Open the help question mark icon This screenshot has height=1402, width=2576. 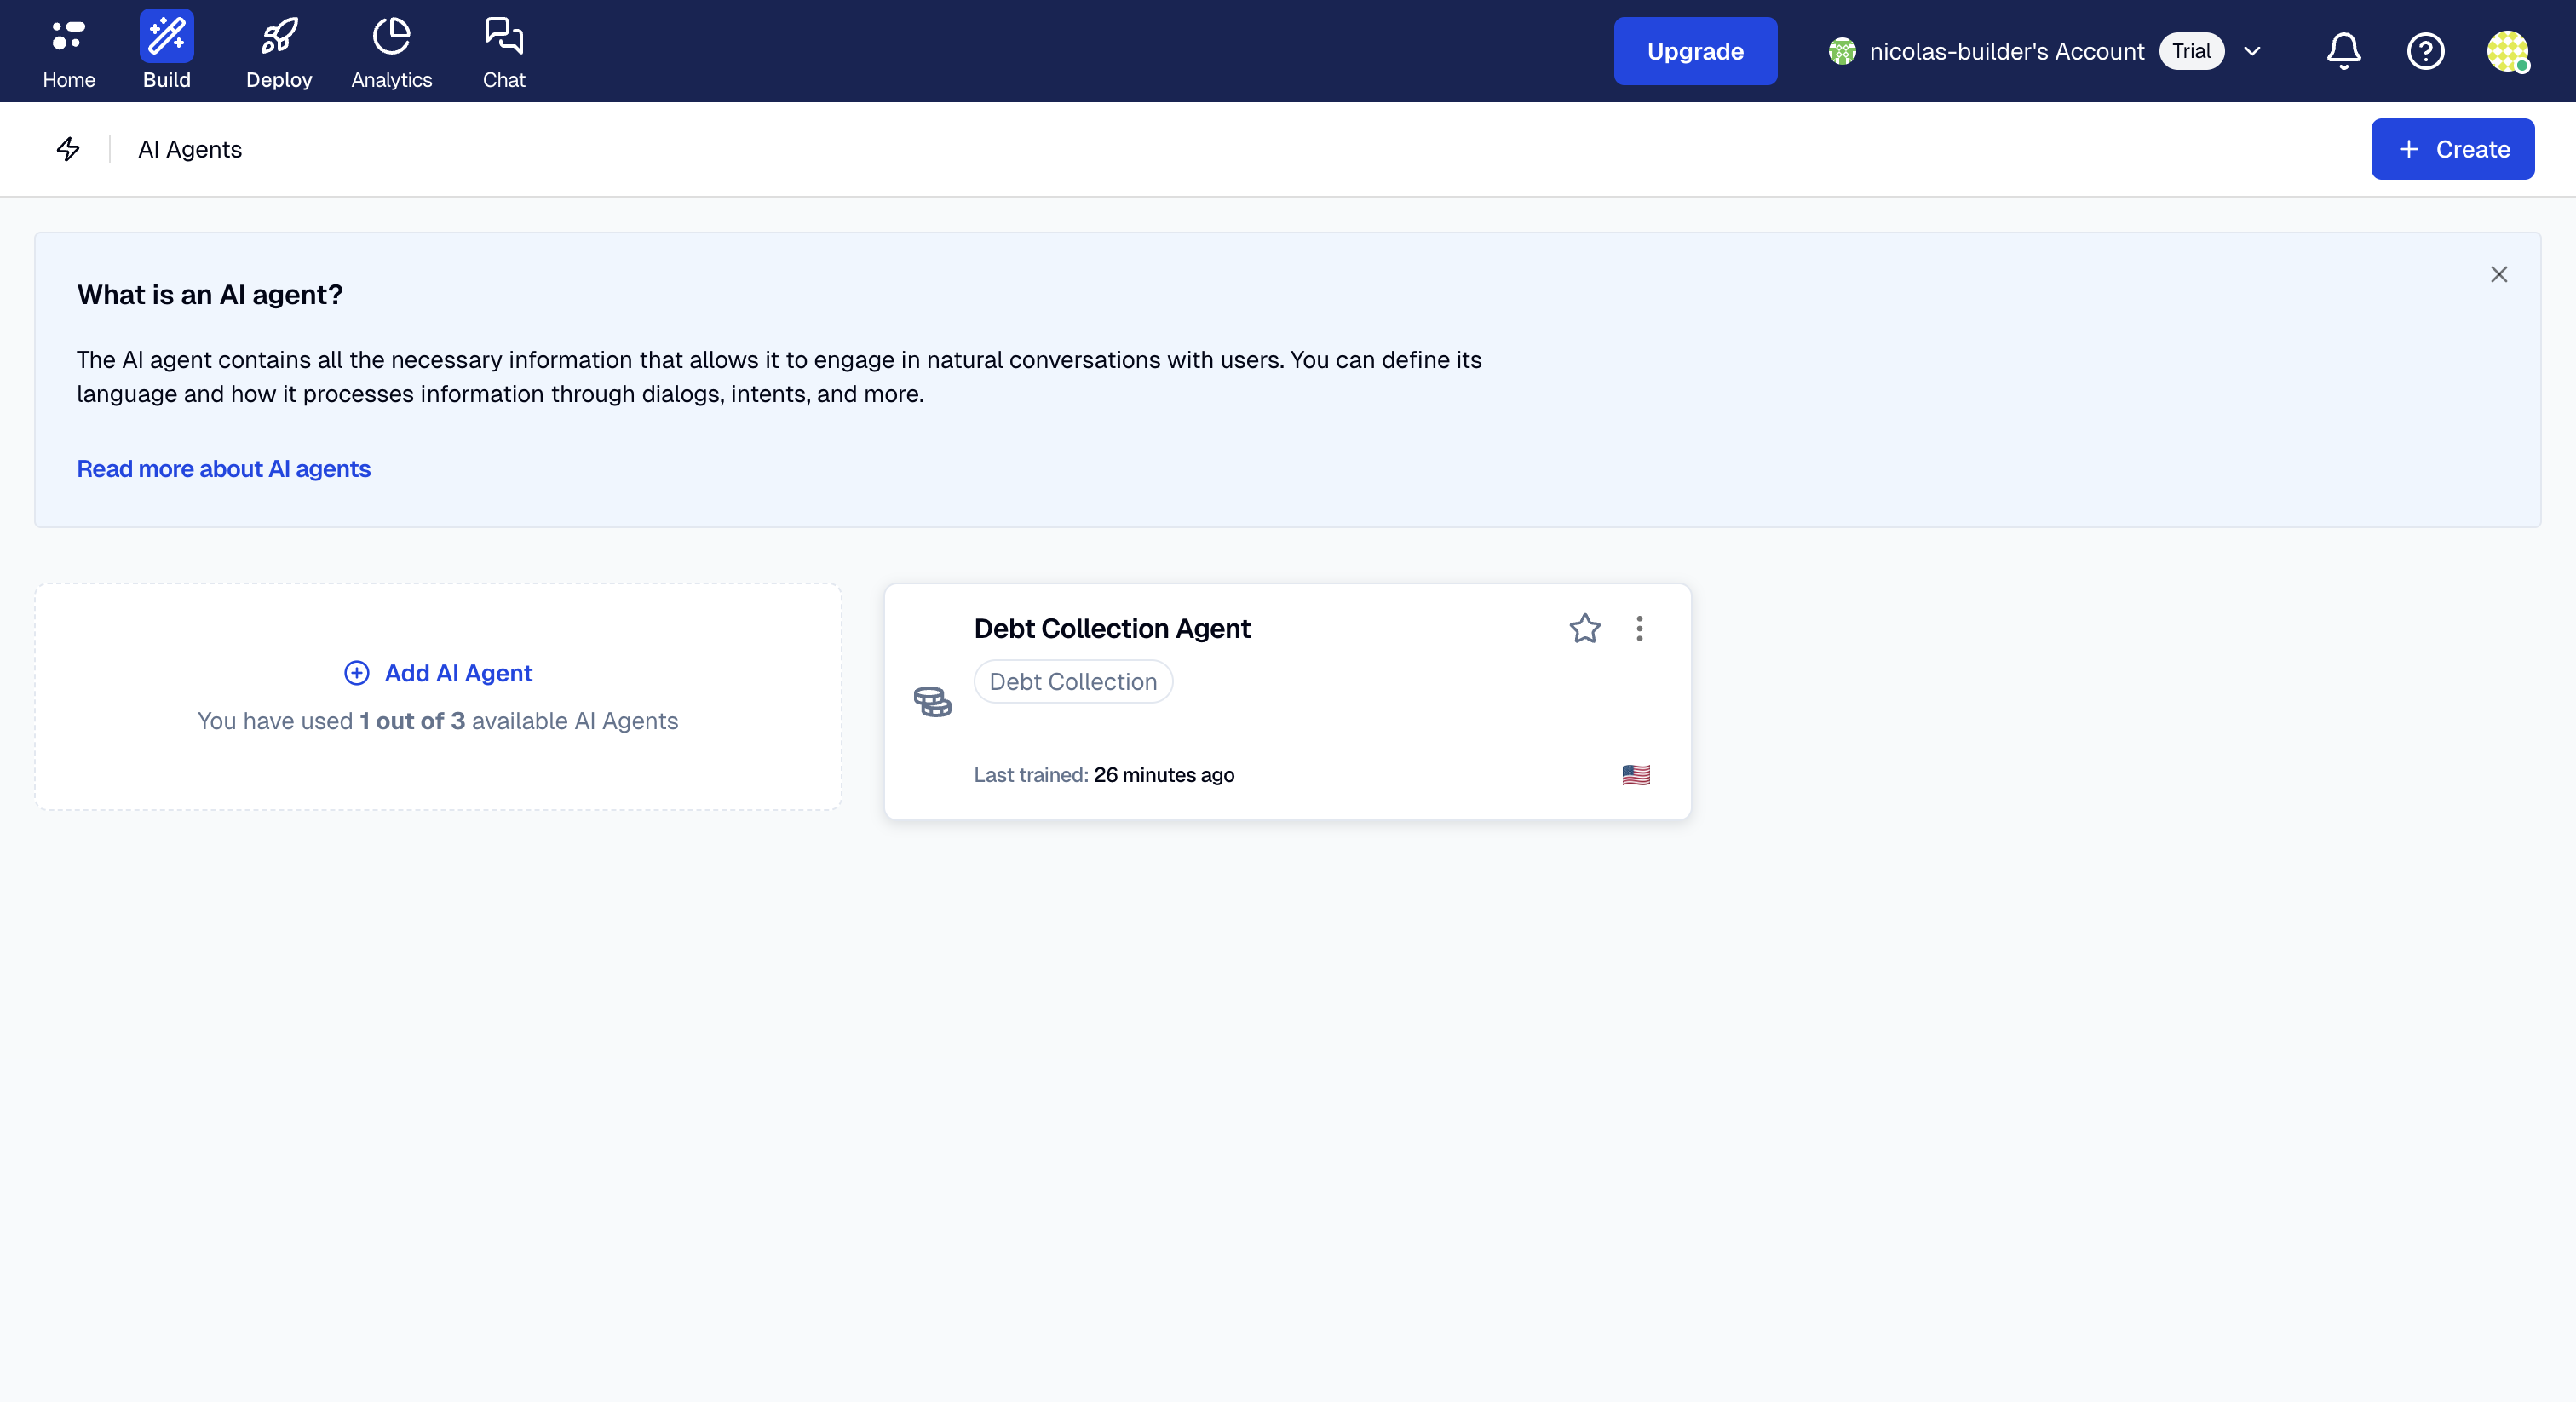click(x=2425, y=51)
